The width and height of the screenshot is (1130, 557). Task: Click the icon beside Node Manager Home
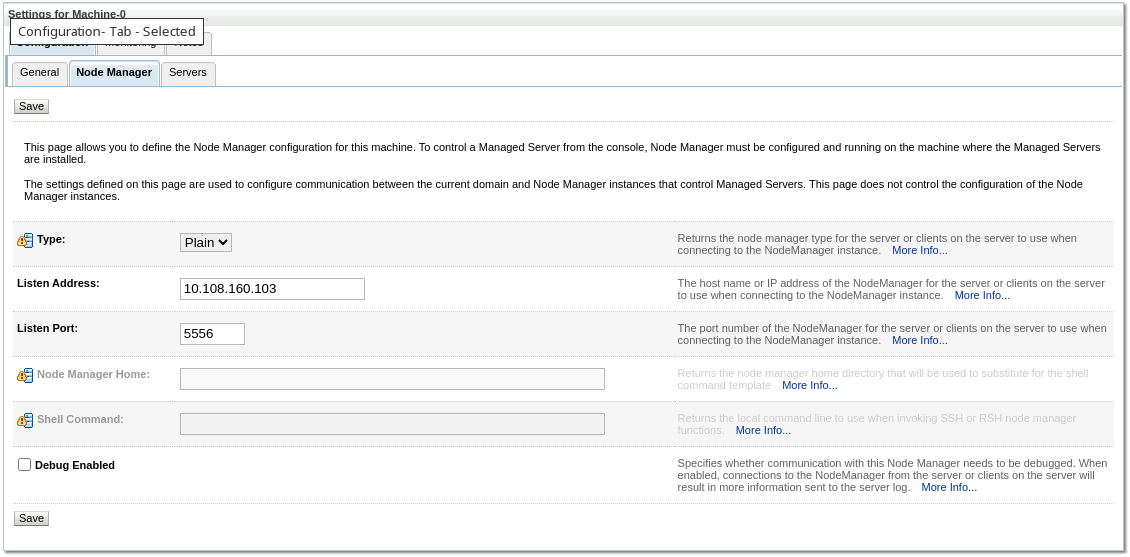click(25, 375)
